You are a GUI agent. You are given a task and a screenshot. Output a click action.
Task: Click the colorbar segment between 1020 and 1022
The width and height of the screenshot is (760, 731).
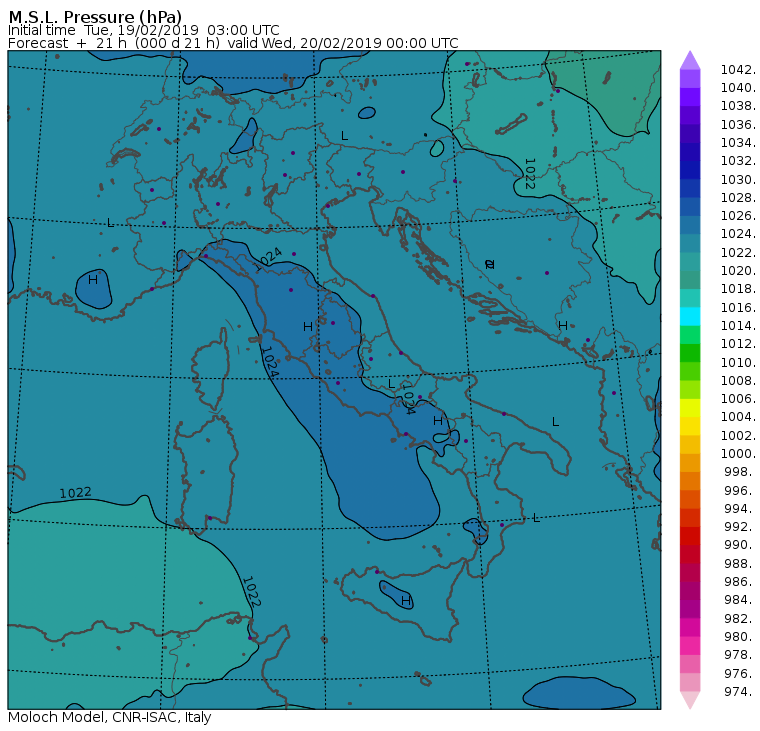(x=690, y=262)
